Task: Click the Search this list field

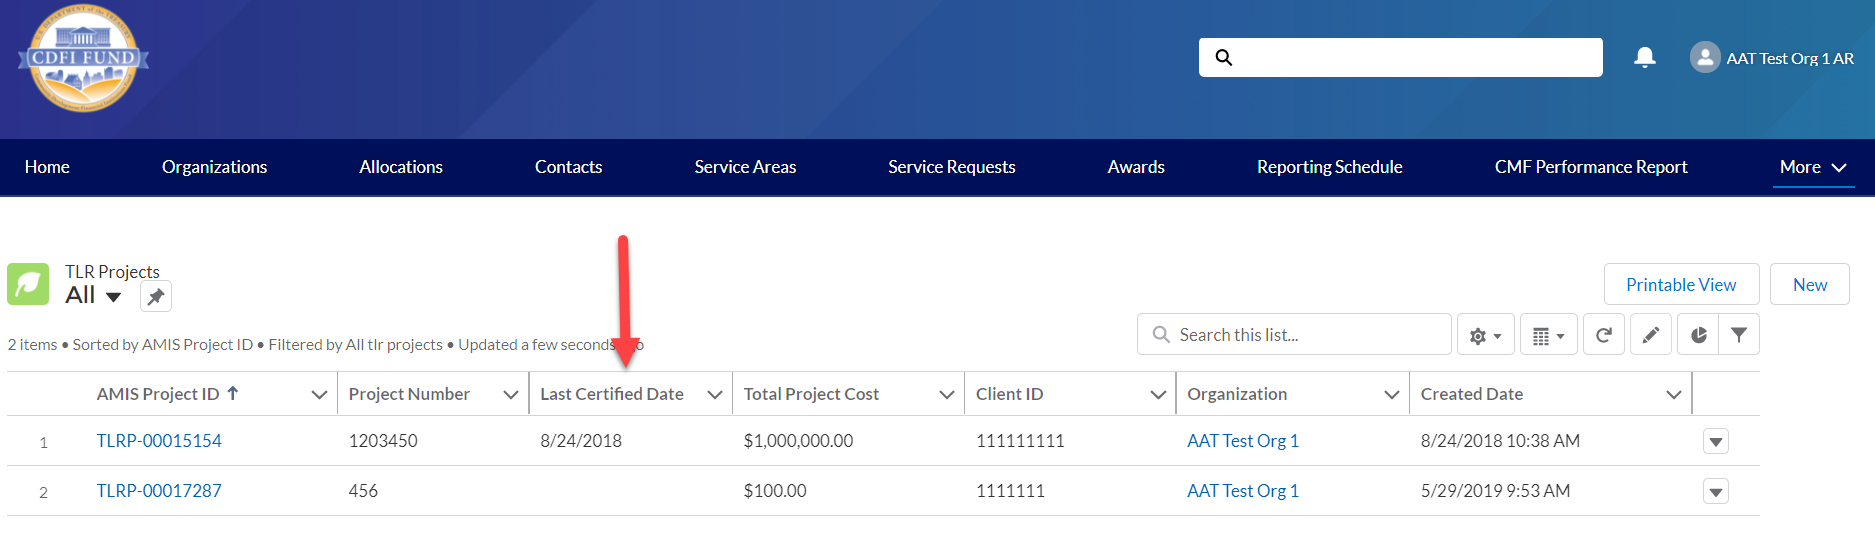Action: (1300, 335)
